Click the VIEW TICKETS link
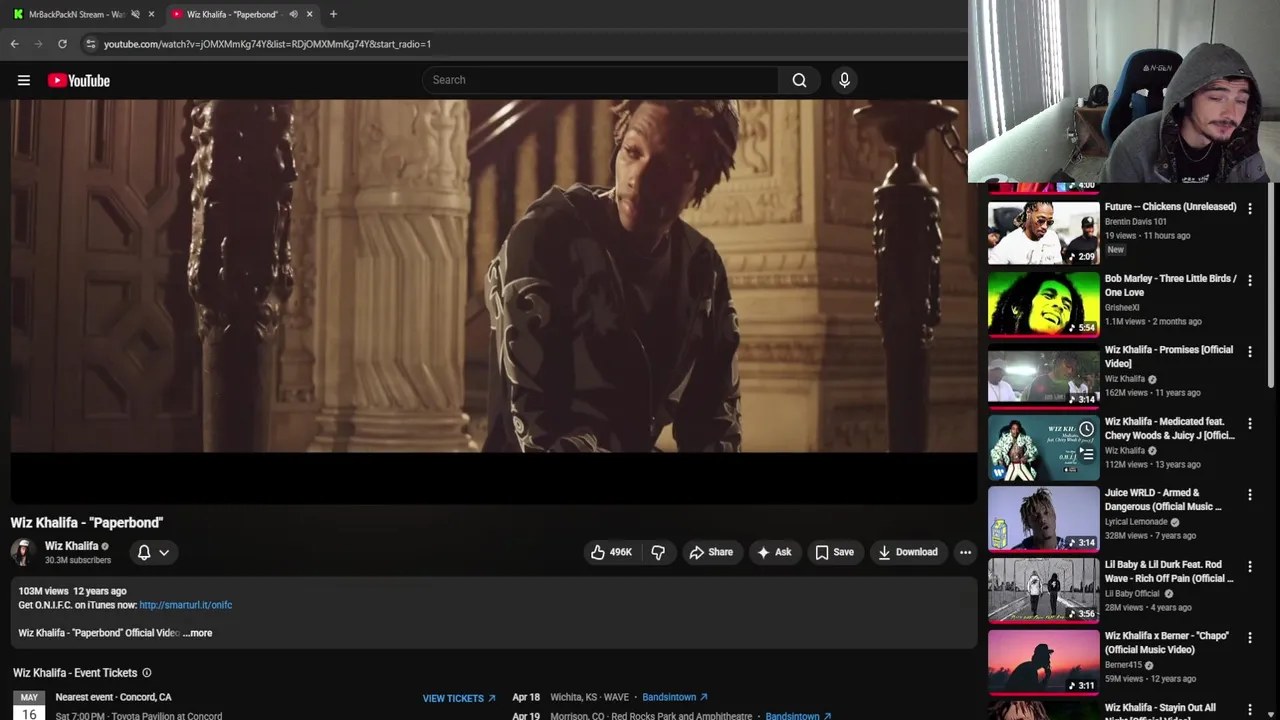 click(x=459, y=699)
